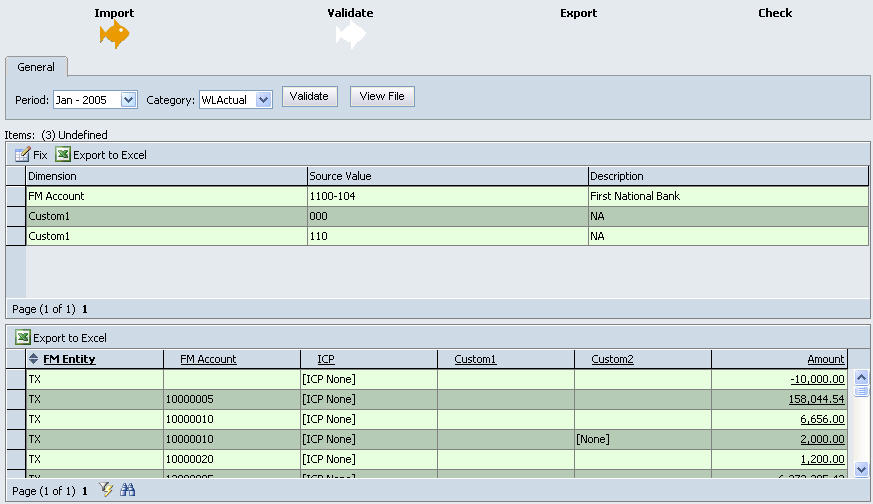The height and width of the screenshot is (504, 873).
Task: Click the upper grid's Excel icon
Action: [63, 154]
